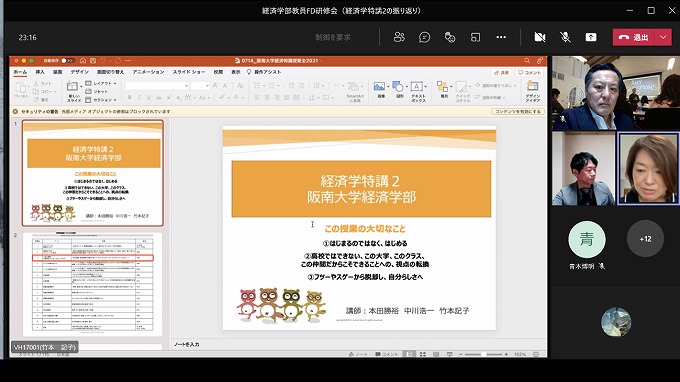Open the more actions ellipsis in Teams
680x382 pixels.
tap(501, 37)
